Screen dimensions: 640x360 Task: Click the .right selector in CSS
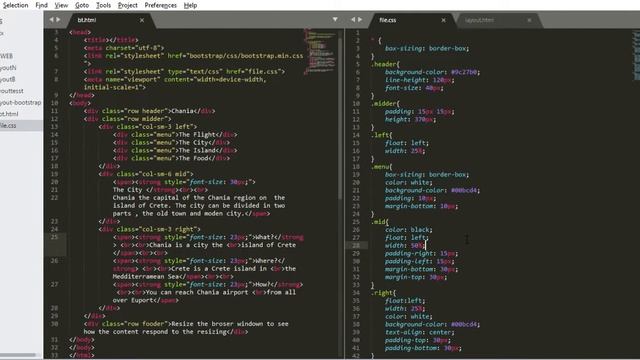point(383,293)
